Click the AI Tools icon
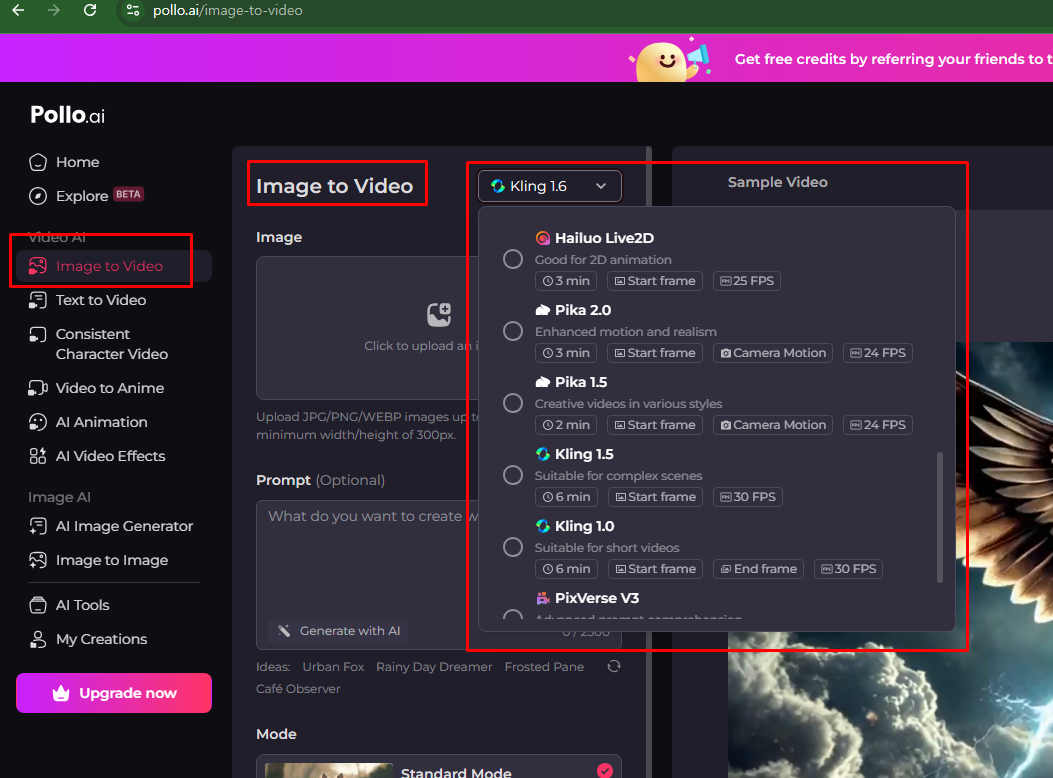This screenshot has width=1053, height=778. tap(38, 605)
